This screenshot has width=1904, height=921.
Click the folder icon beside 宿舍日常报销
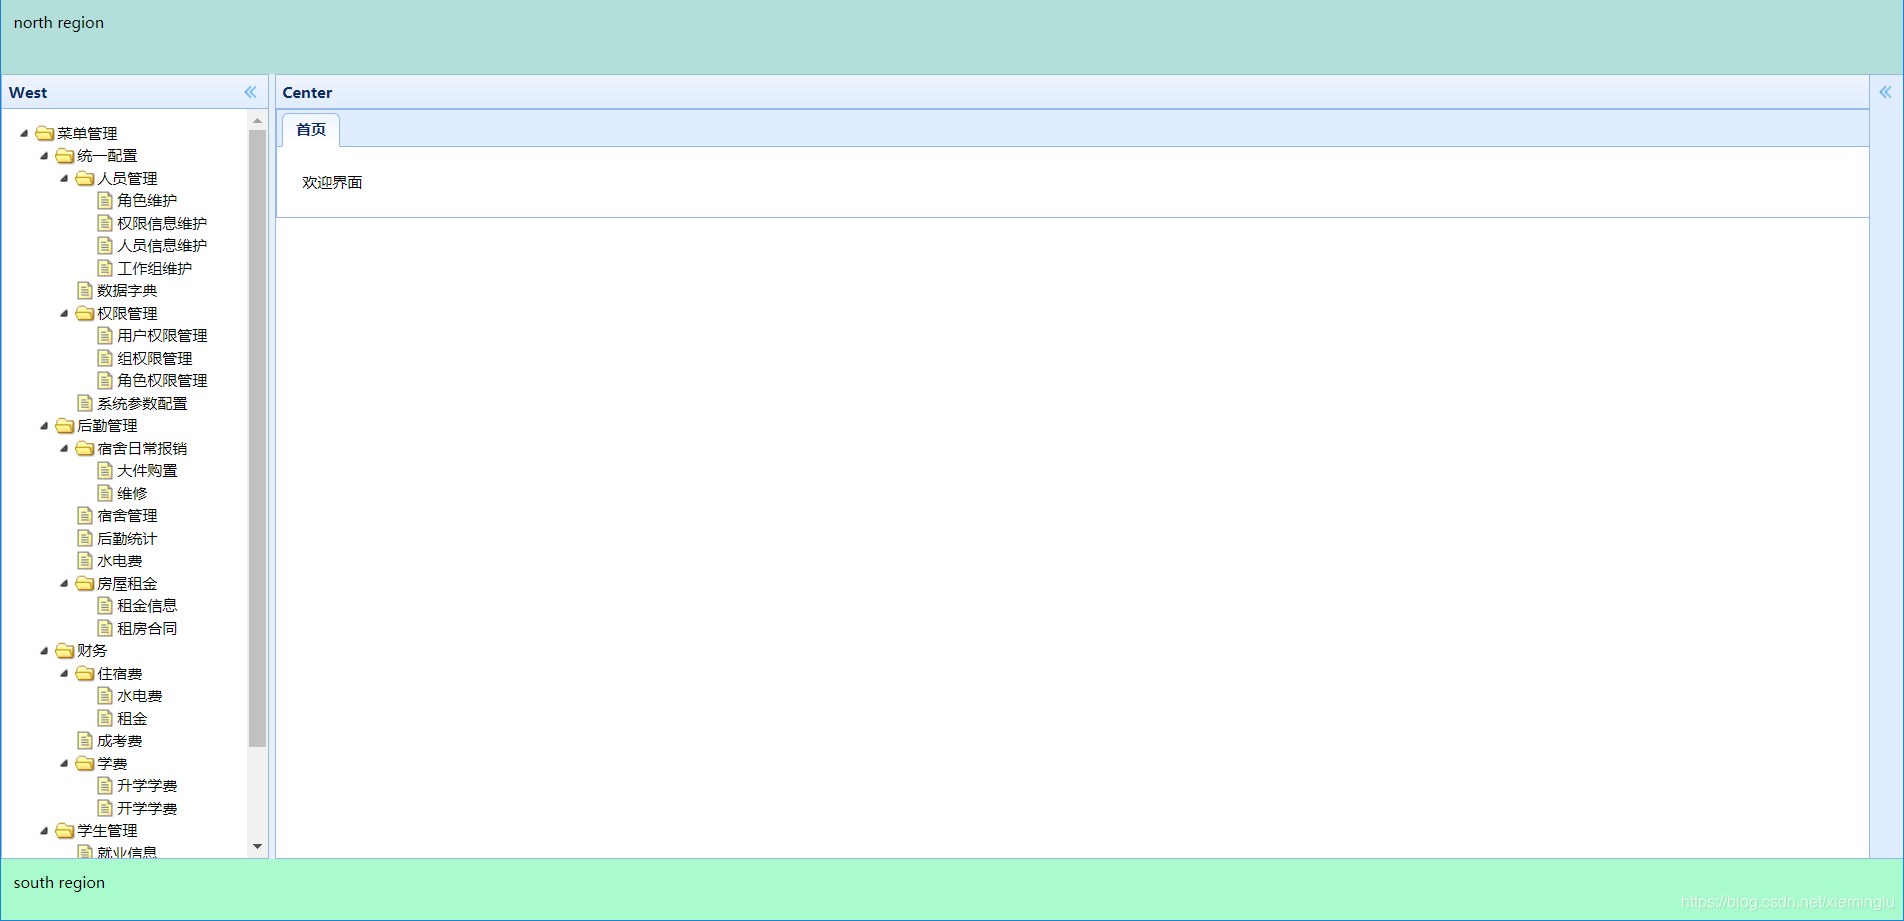84,448
